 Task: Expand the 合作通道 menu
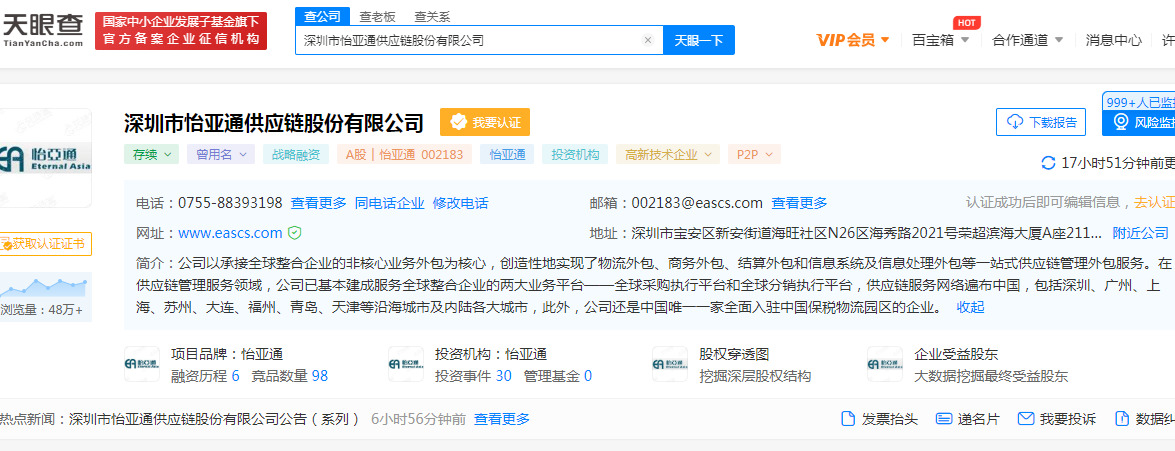click(1027, 40)
